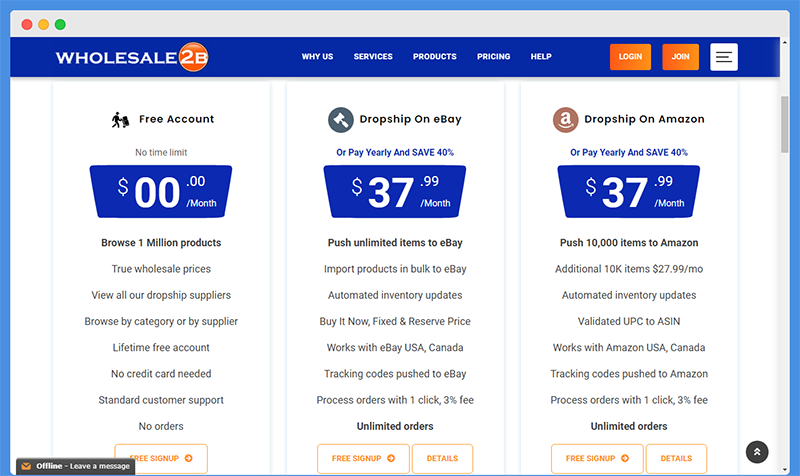Click FREE SIGNUP under Dropship On eBay

pyautogui.click(x=363, y=458)
